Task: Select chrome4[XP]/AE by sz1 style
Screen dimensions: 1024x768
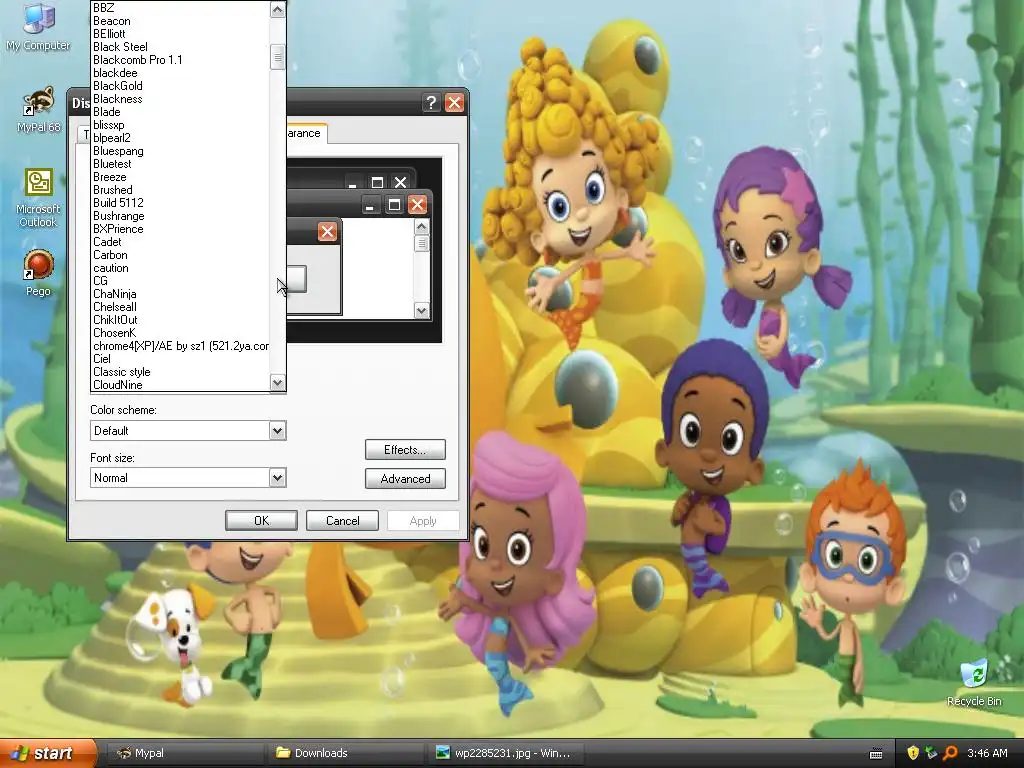Action: tap(180, 346)
